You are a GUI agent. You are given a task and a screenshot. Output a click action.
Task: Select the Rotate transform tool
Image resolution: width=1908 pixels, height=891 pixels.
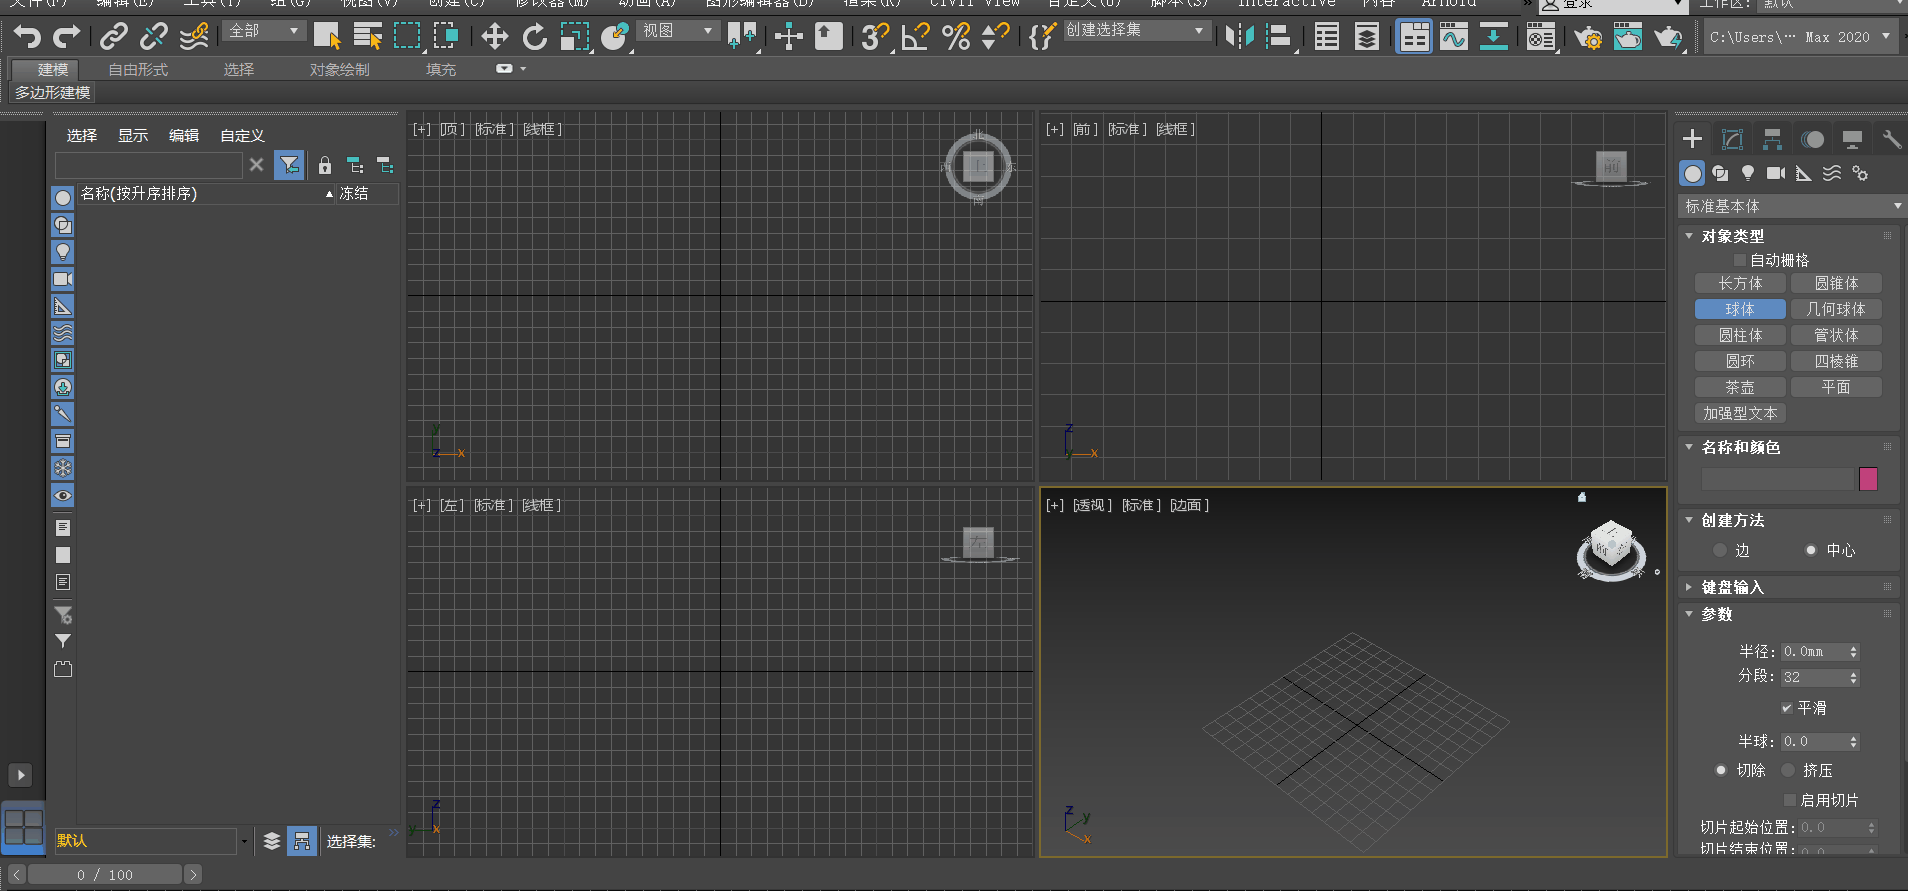[535, 37]
